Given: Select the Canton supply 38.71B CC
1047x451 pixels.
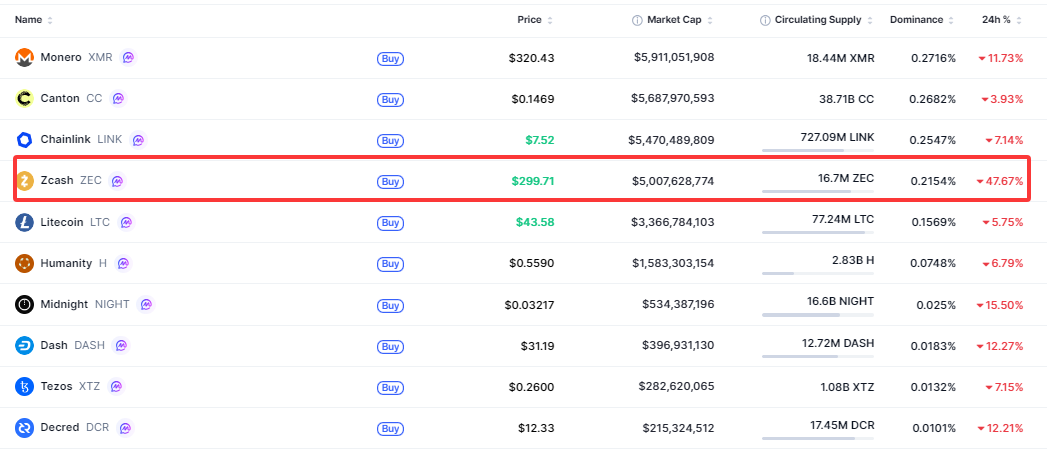Looking at the screenshot, I should 846,98.
